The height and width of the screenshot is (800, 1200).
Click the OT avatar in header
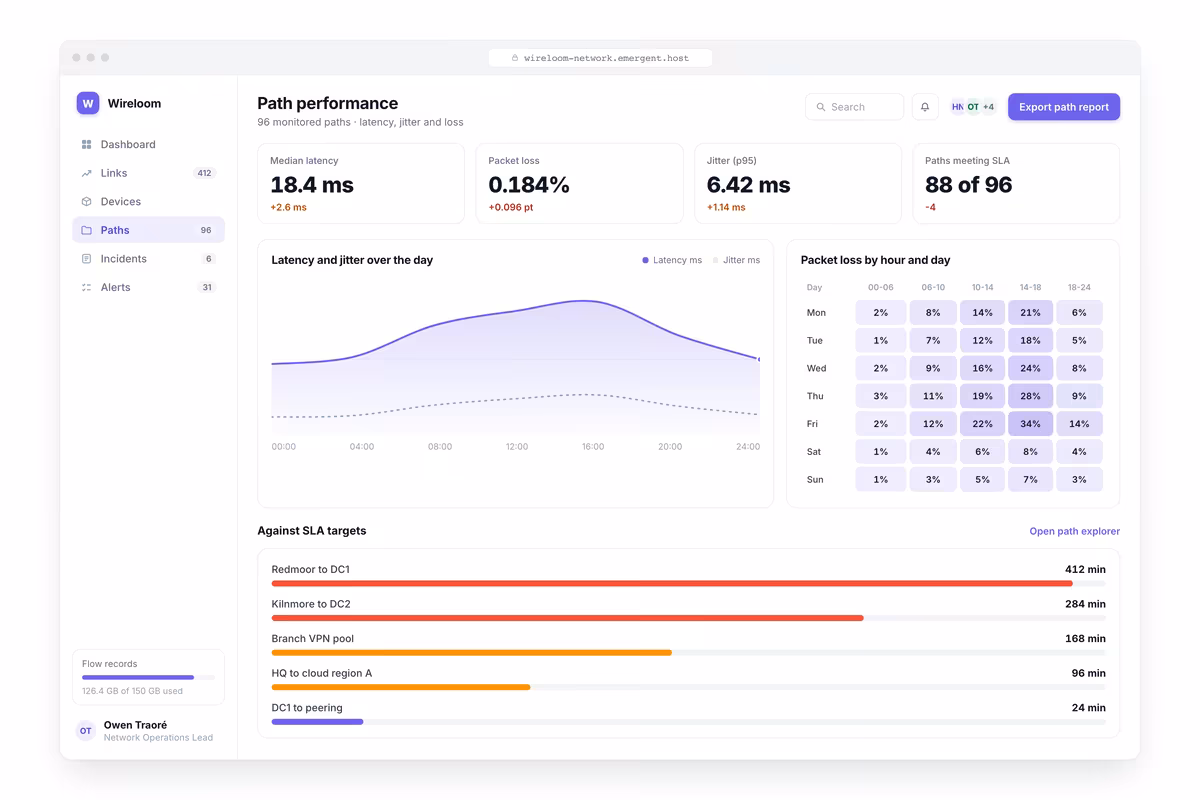coord(973,107)
